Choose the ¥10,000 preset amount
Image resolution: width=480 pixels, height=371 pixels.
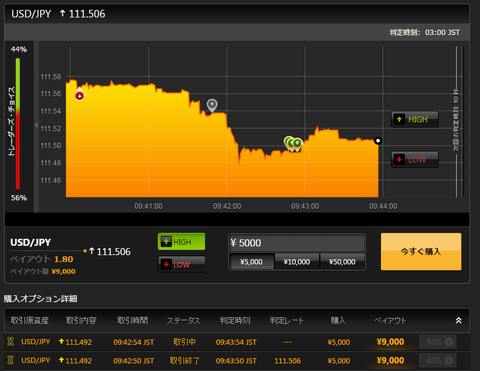(297, 262)
